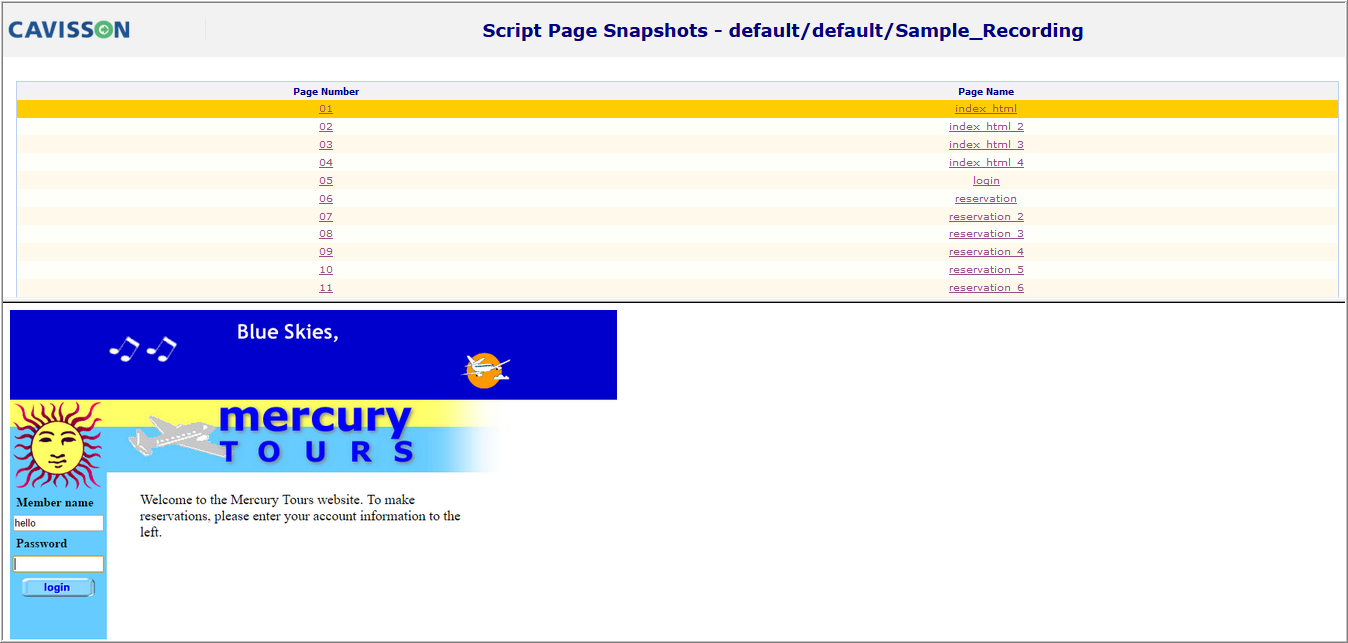Click the sun face image
This screenshot has width=1348, height=643.
coord(57,446)
